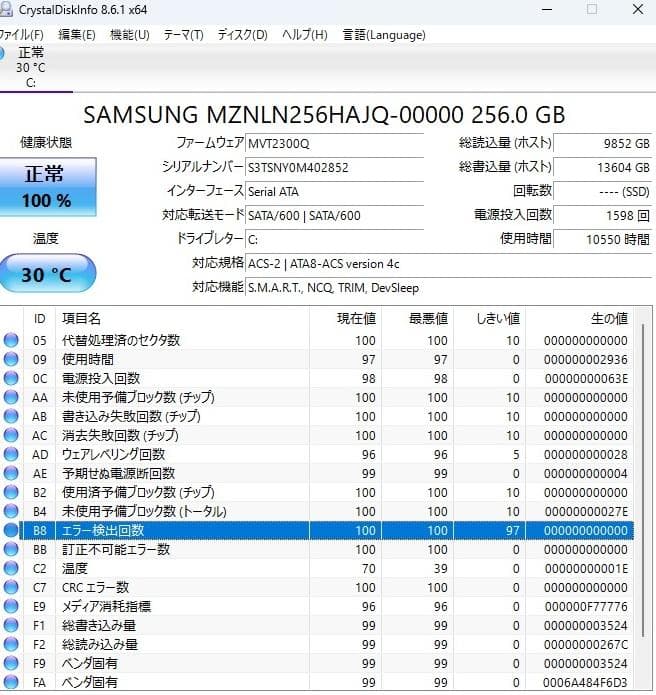Click the total host writes value 13604 GB
The height and width of the screenshot is (695, 656).
[x=602, y=168]
